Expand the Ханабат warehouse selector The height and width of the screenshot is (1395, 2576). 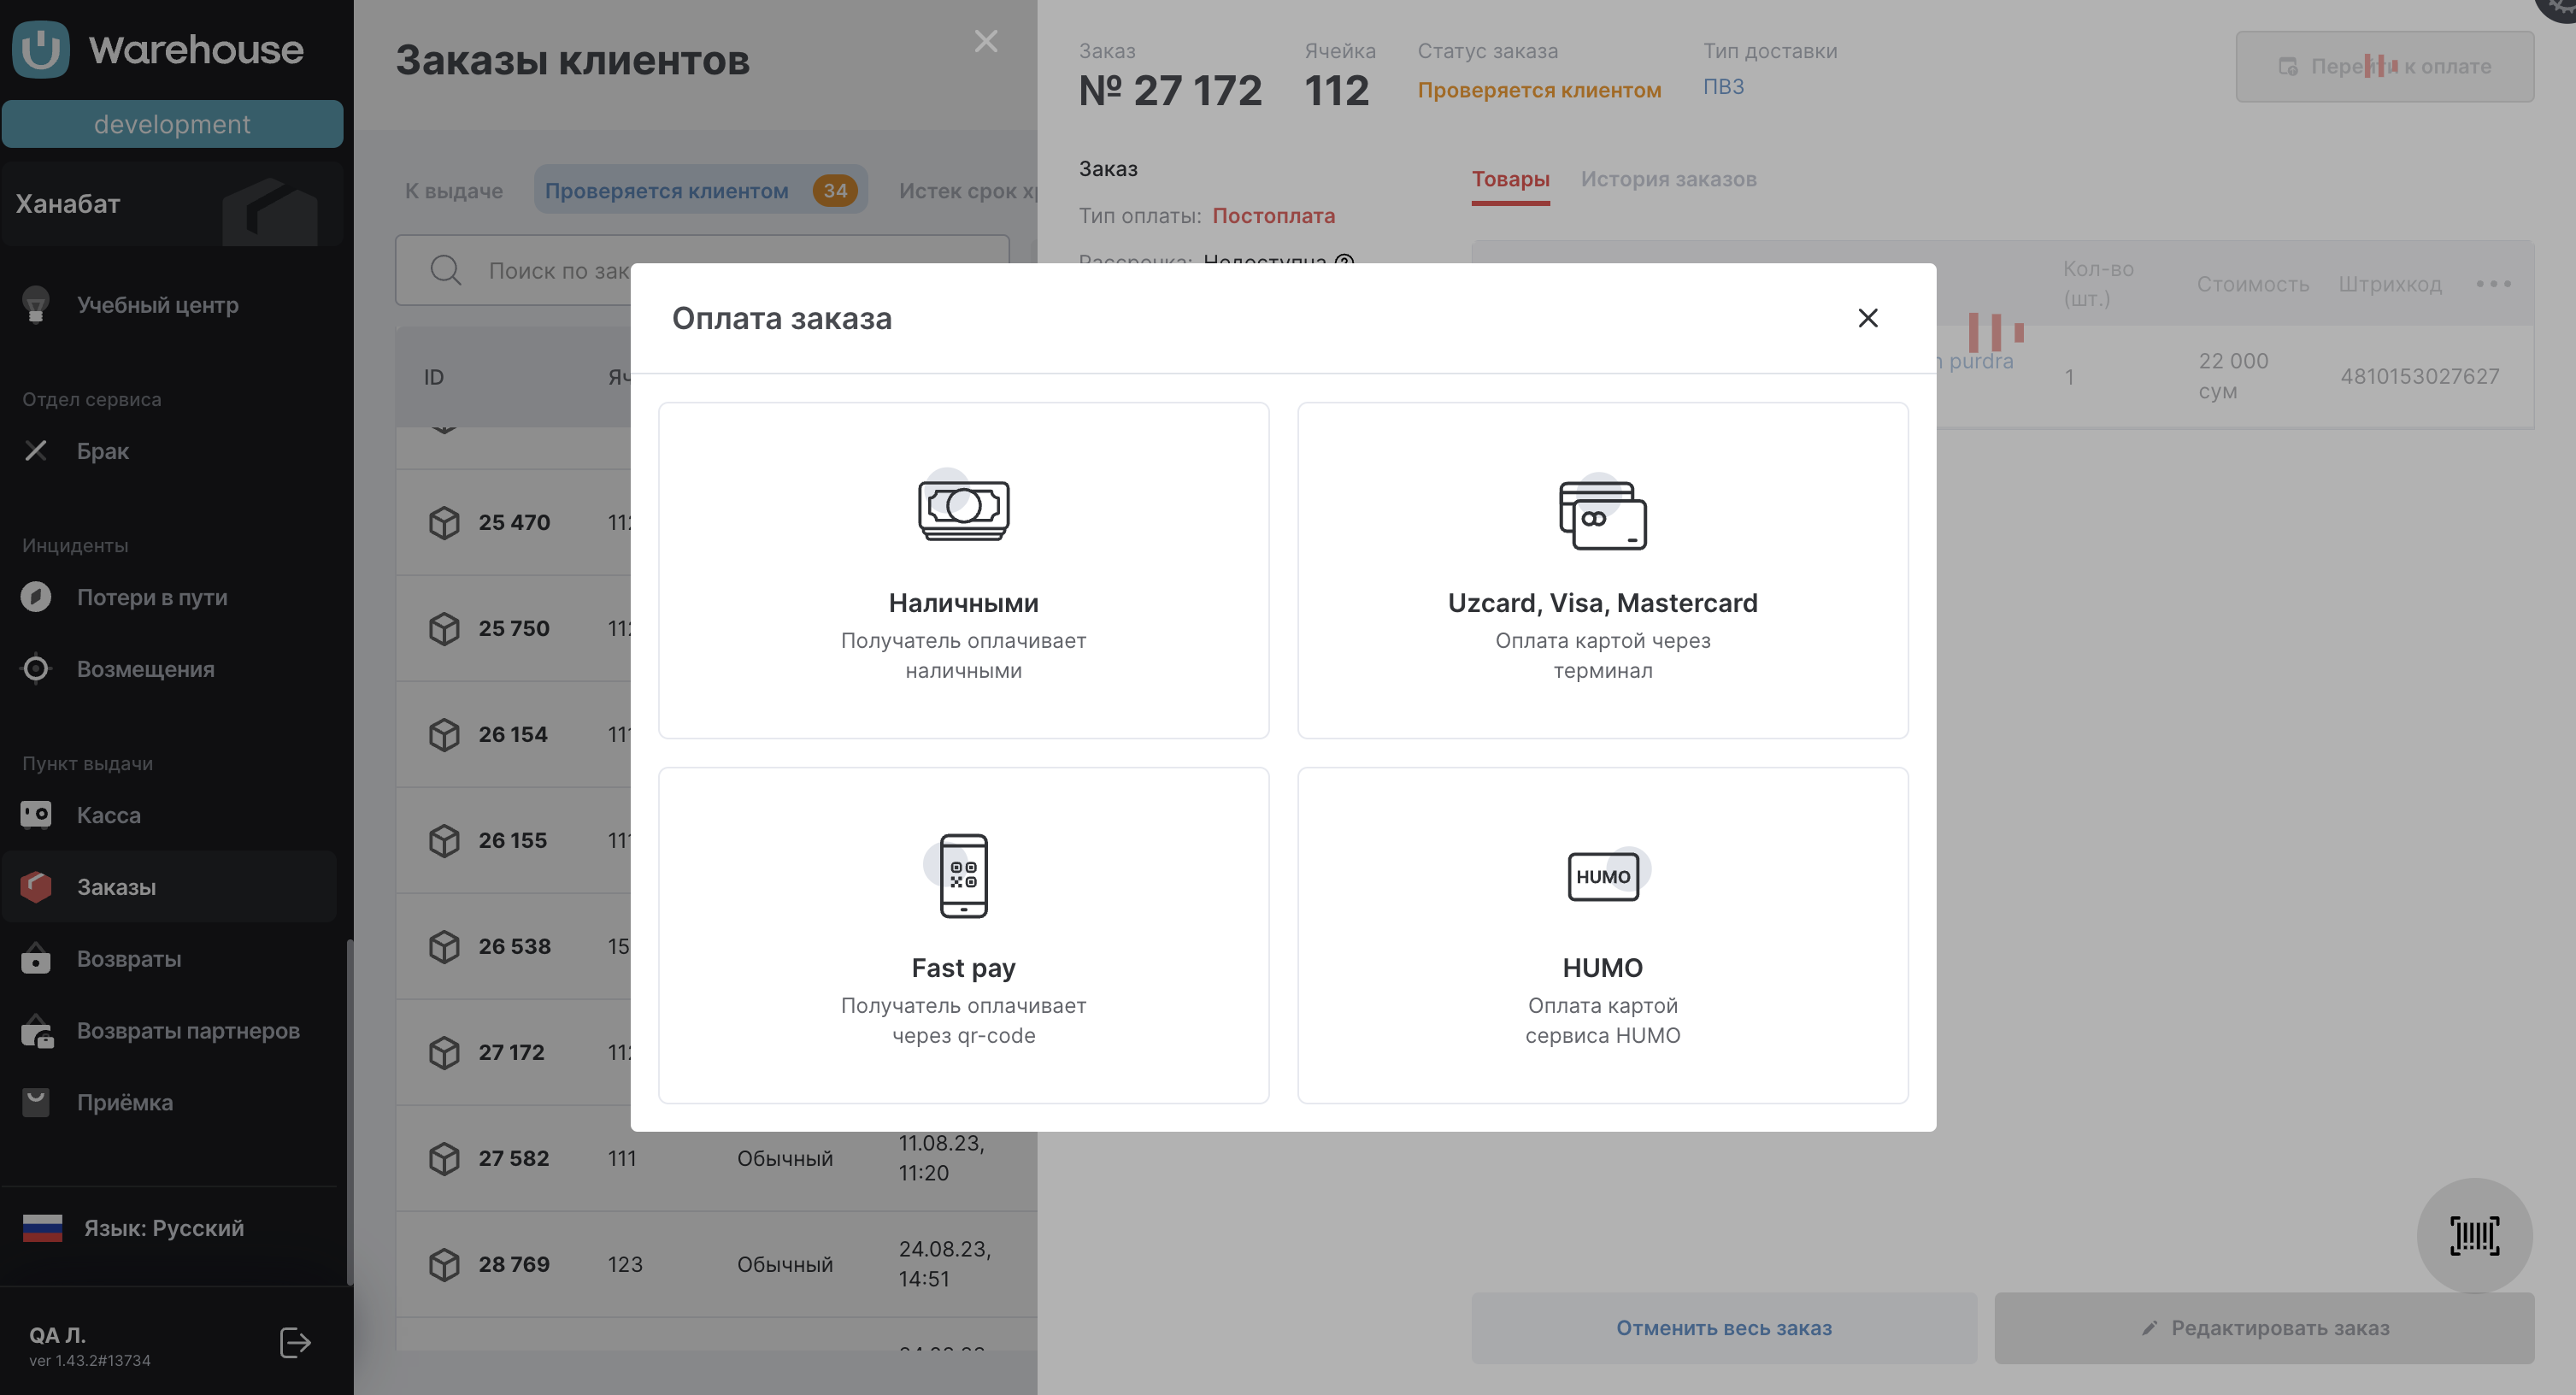click(172, 205)
